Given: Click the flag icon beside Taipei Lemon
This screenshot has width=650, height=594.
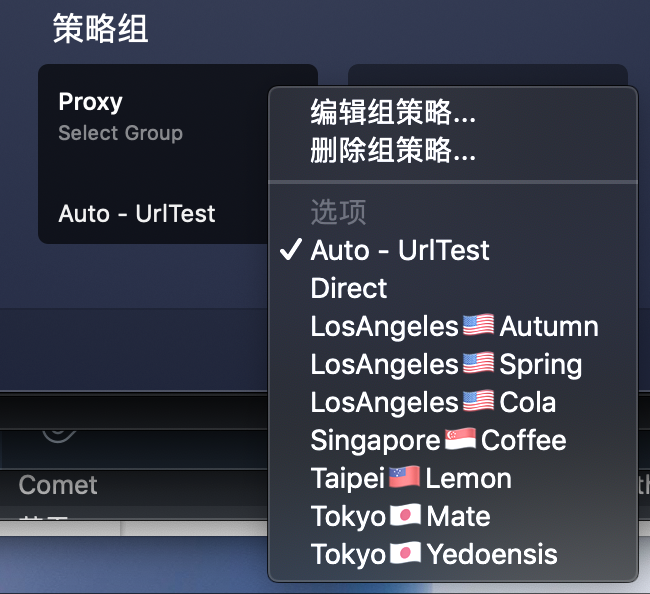Looking at the screenshot, I should click(x=404, y=478).
